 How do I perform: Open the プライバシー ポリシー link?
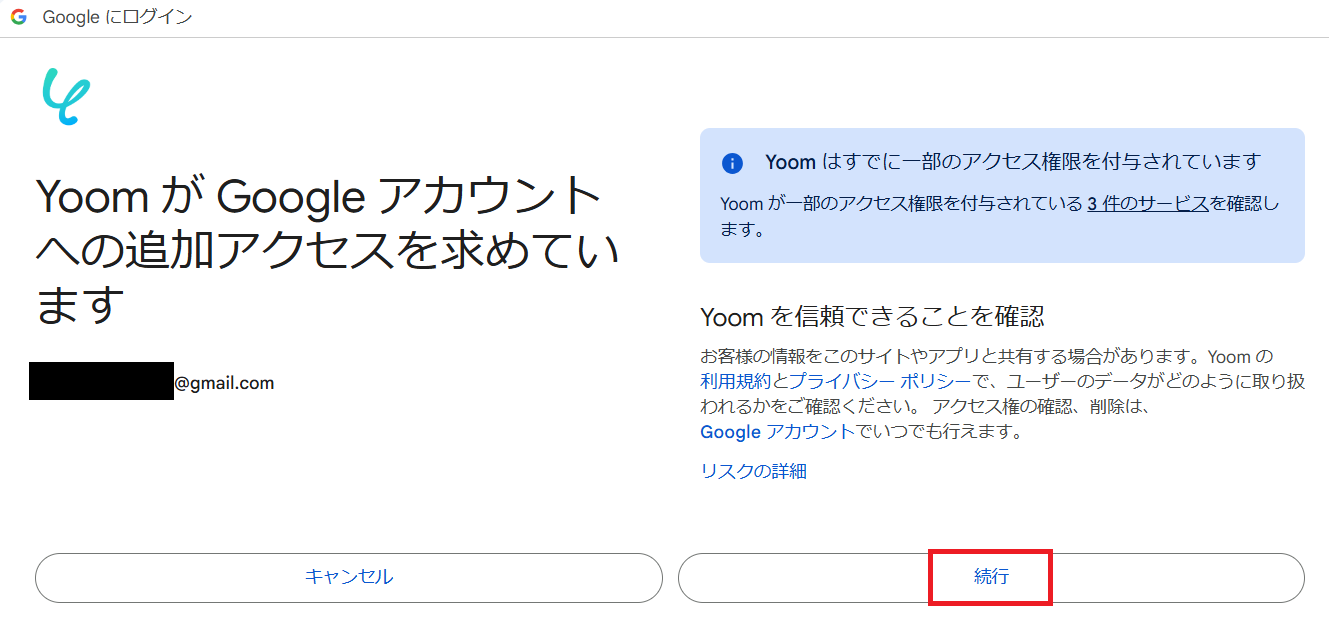pos(879,382)
